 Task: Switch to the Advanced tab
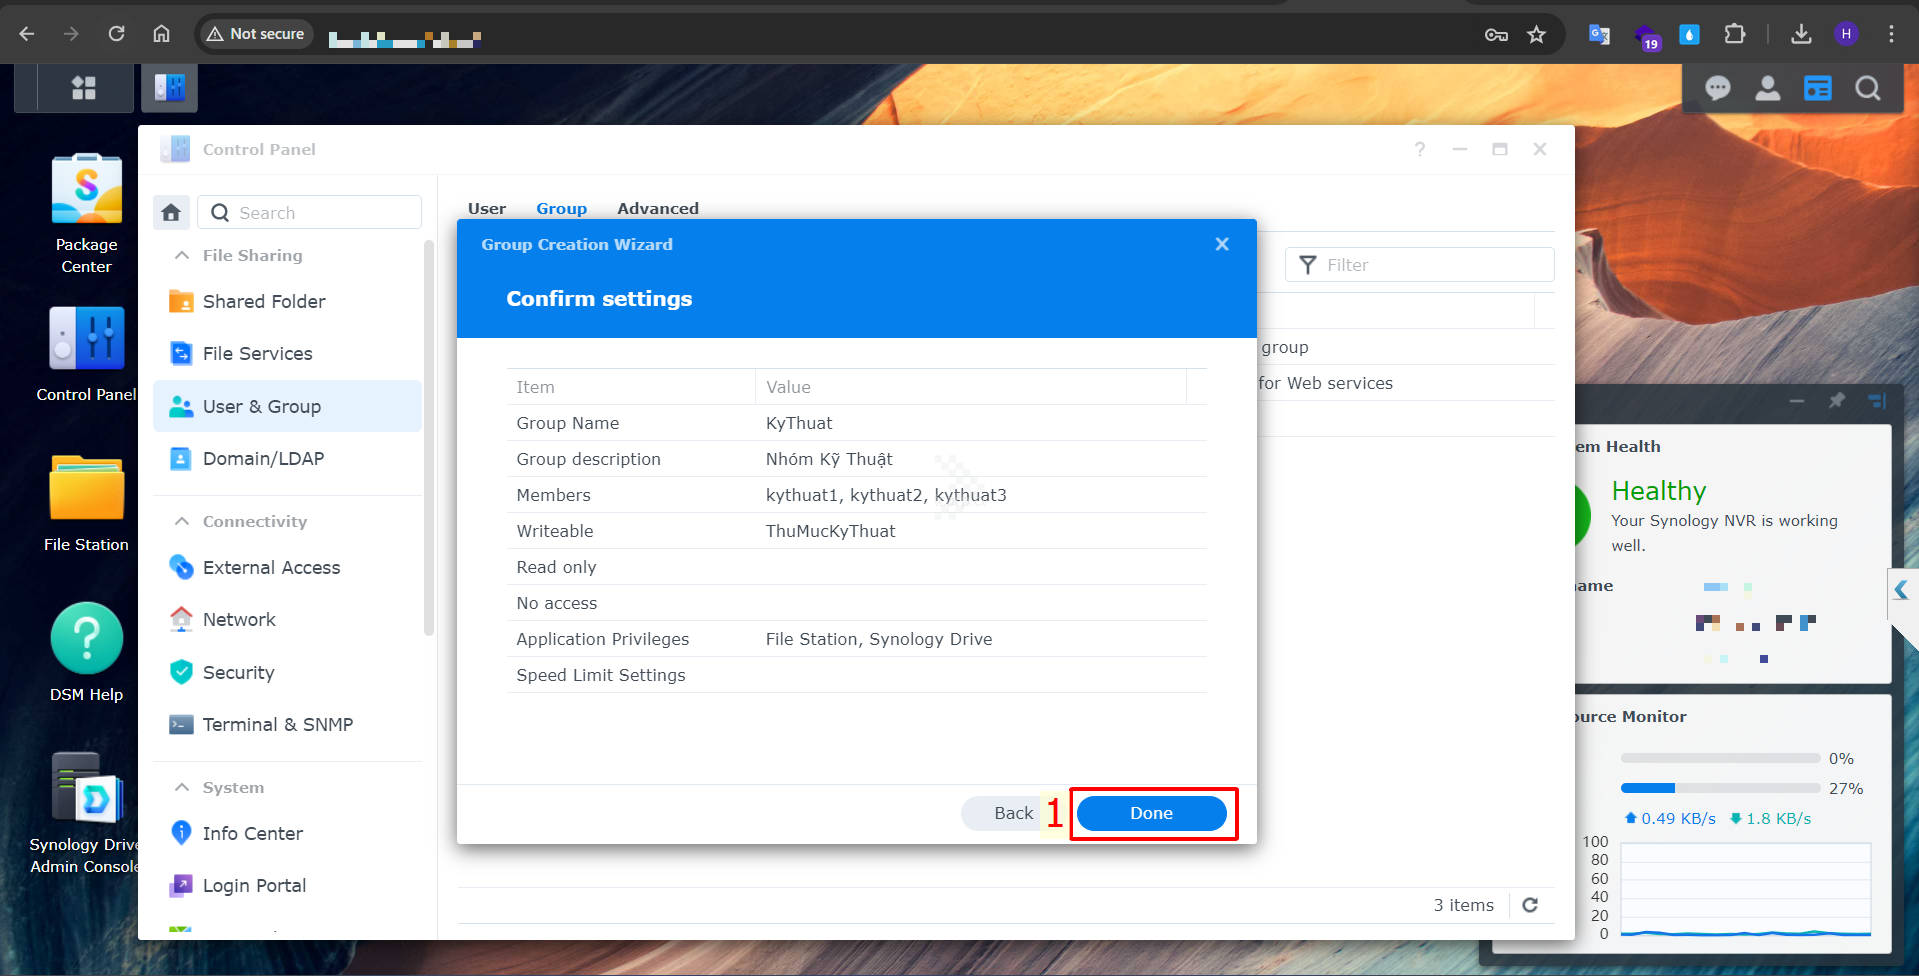tap(657, 208)
